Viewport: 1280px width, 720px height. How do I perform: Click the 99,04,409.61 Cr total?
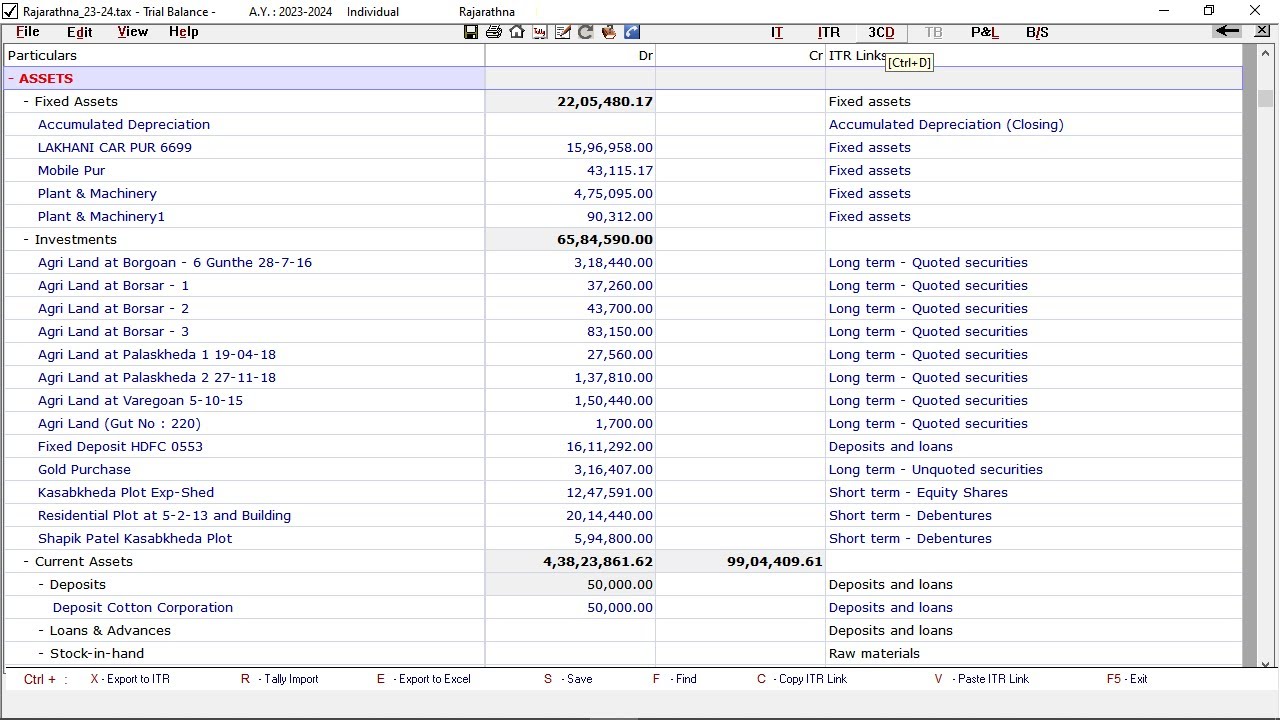point(775,561)
